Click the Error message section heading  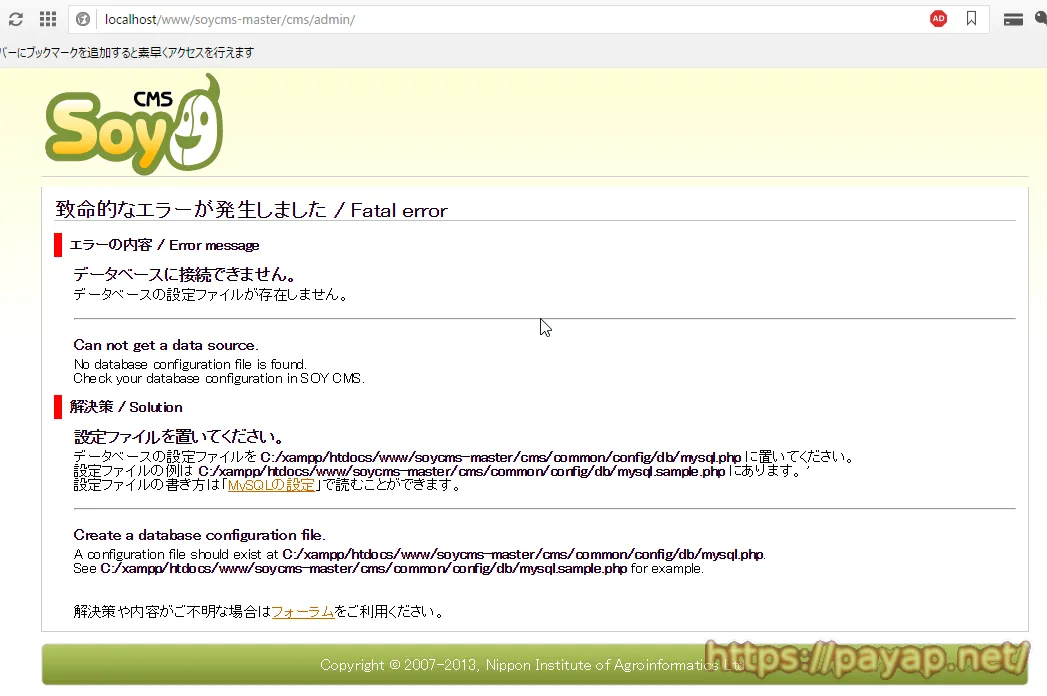click(x=164, y=245)
